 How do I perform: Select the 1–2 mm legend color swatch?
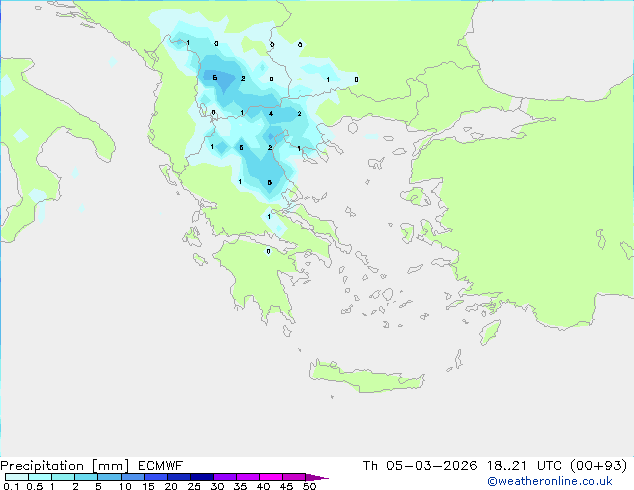(x=63, y=477)
